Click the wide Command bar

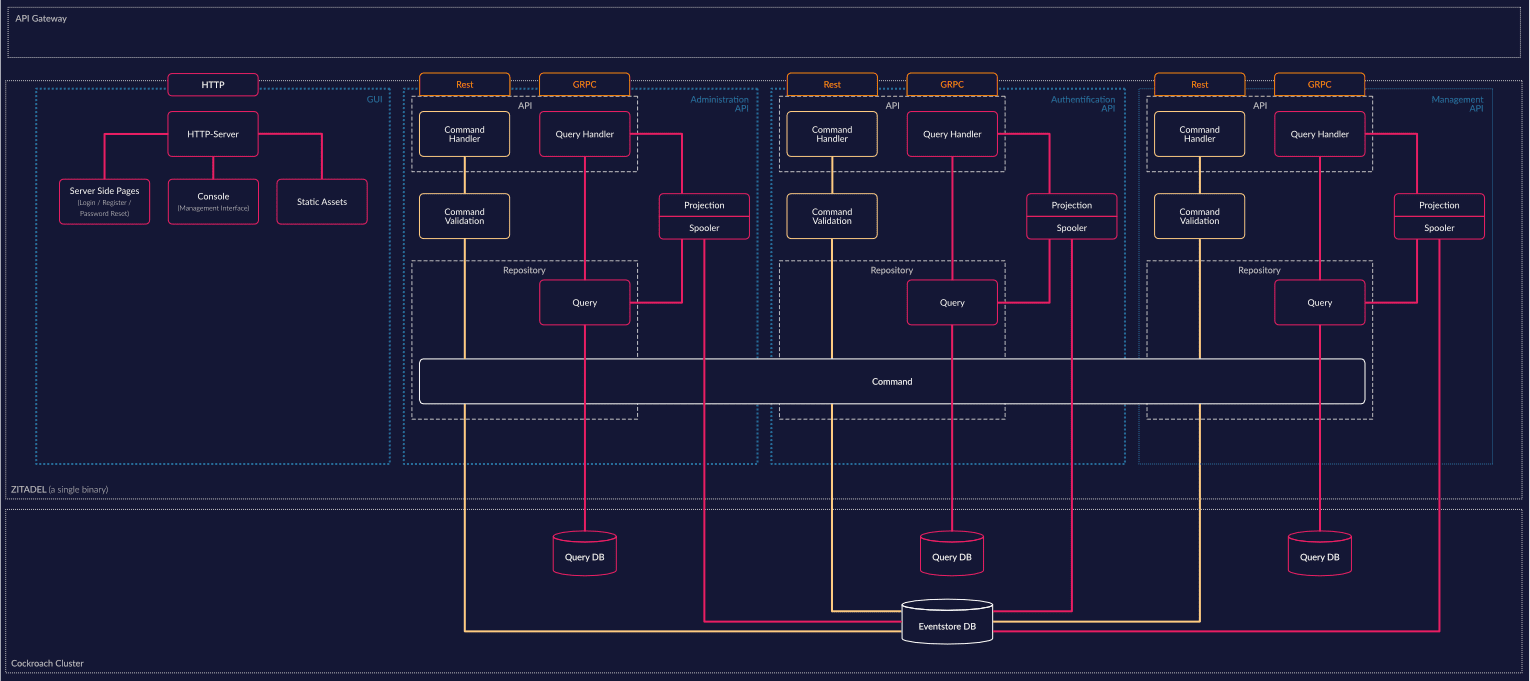pyautogui.click(x=892, y=381)
